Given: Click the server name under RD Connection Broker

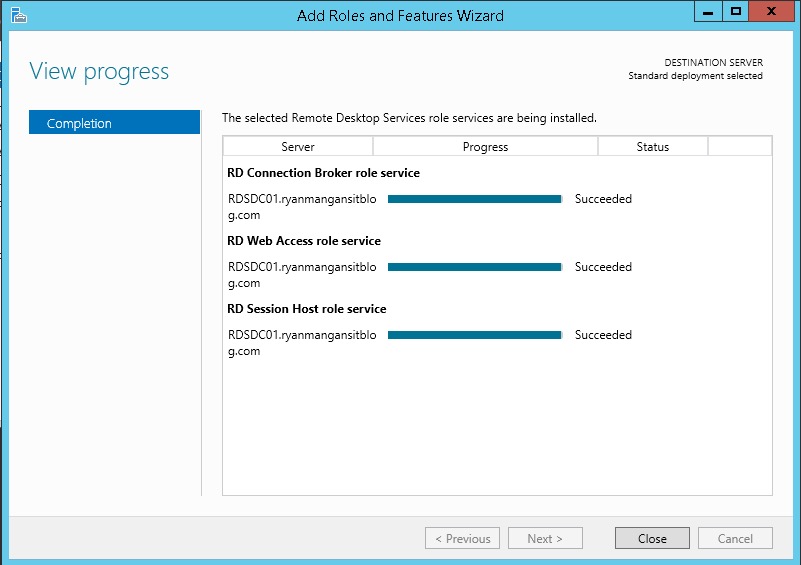Looking at the screenshot, I should [302, 207].
